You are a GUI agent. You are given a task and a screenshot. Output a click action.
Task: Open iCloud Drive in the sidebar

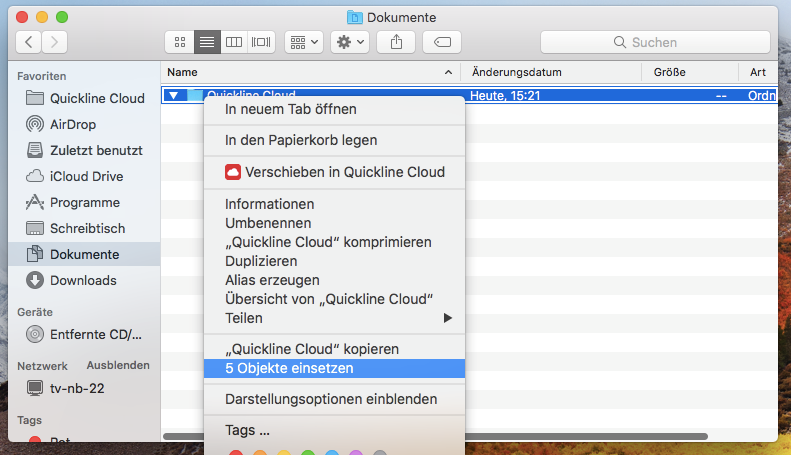click(85, 177)
